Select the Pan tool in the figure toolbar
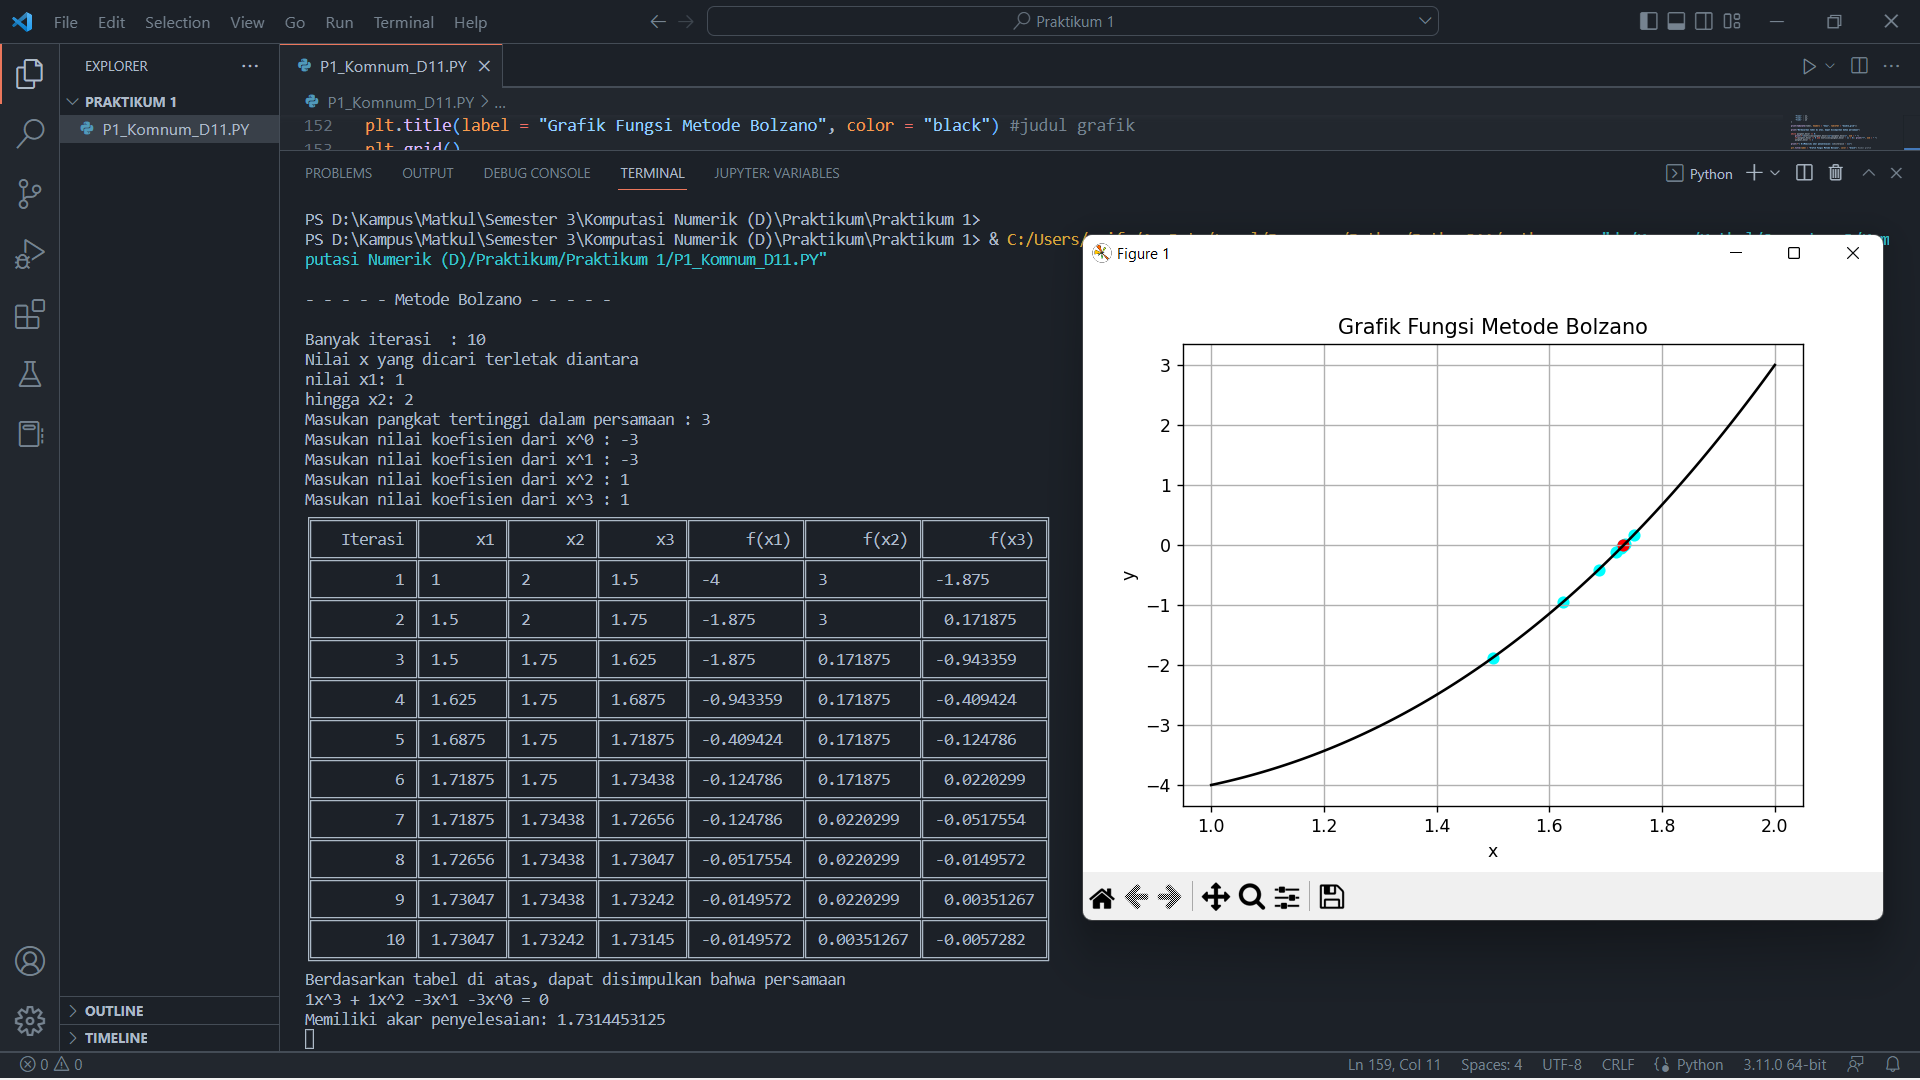The width and height of the screenshot is (1920, 1080). pos(1216,897)
